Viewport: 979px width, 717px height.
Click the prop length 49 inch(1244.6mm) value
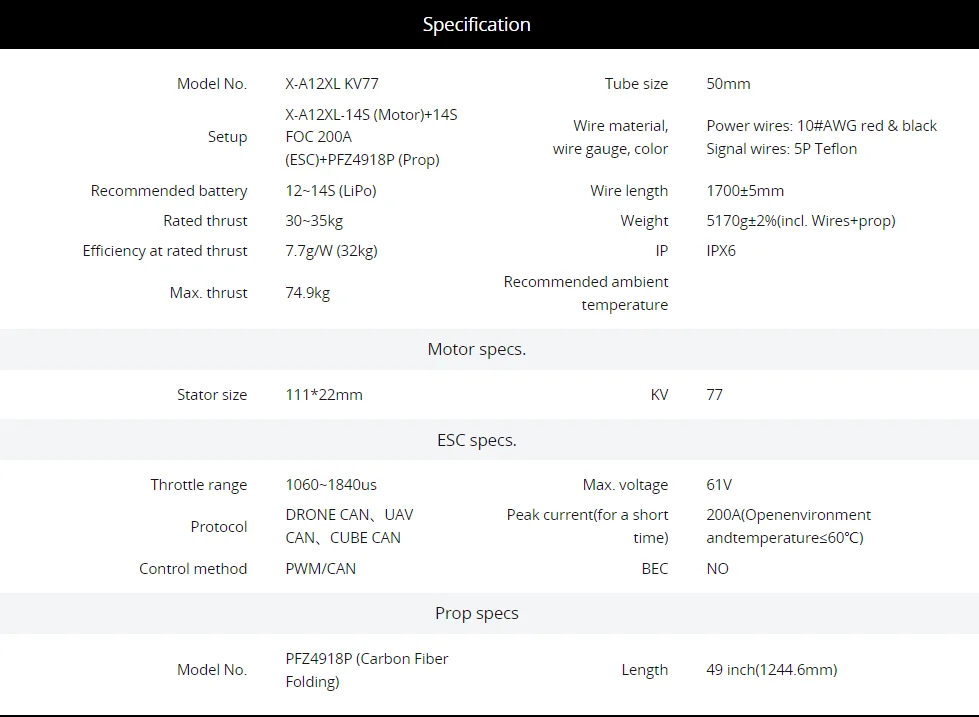coord(771,670)
